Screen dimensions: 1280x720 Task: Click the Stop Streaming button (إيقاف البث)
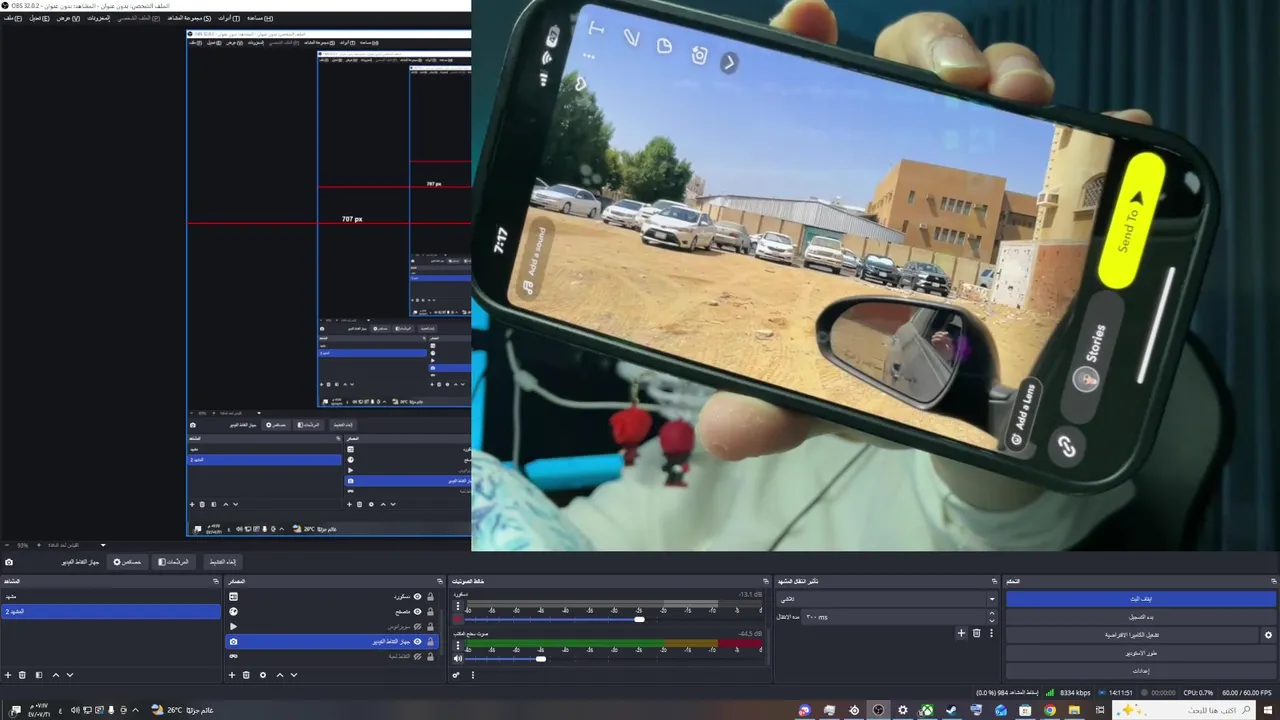(1141, 599)
